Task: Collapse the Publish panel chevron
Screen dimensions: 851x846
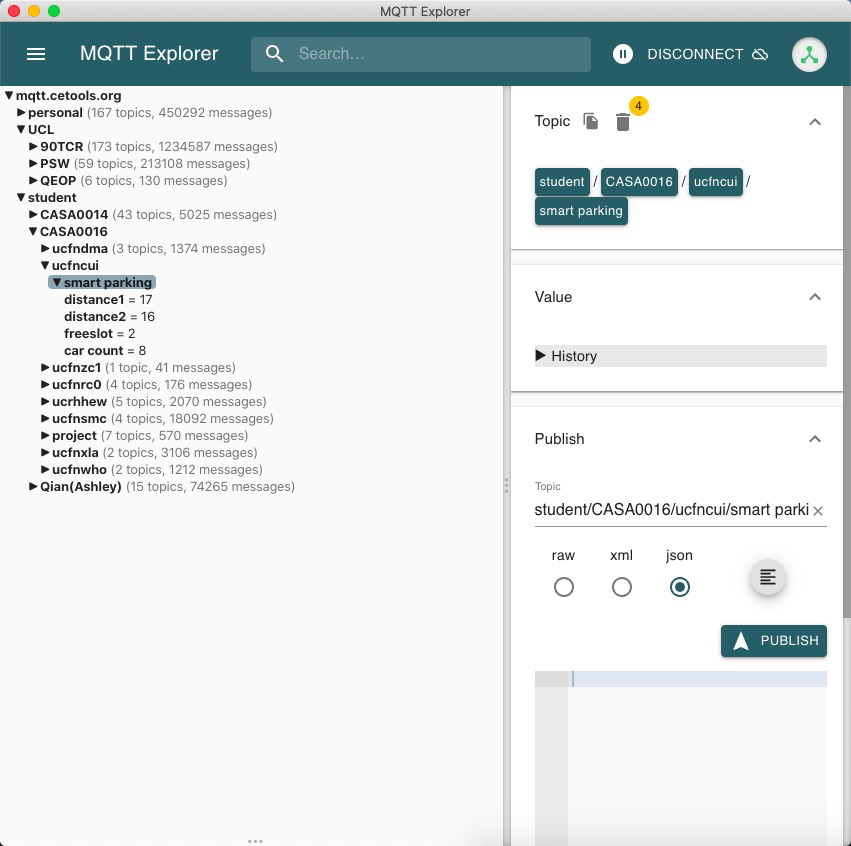Action: click(x=814, y=439)
